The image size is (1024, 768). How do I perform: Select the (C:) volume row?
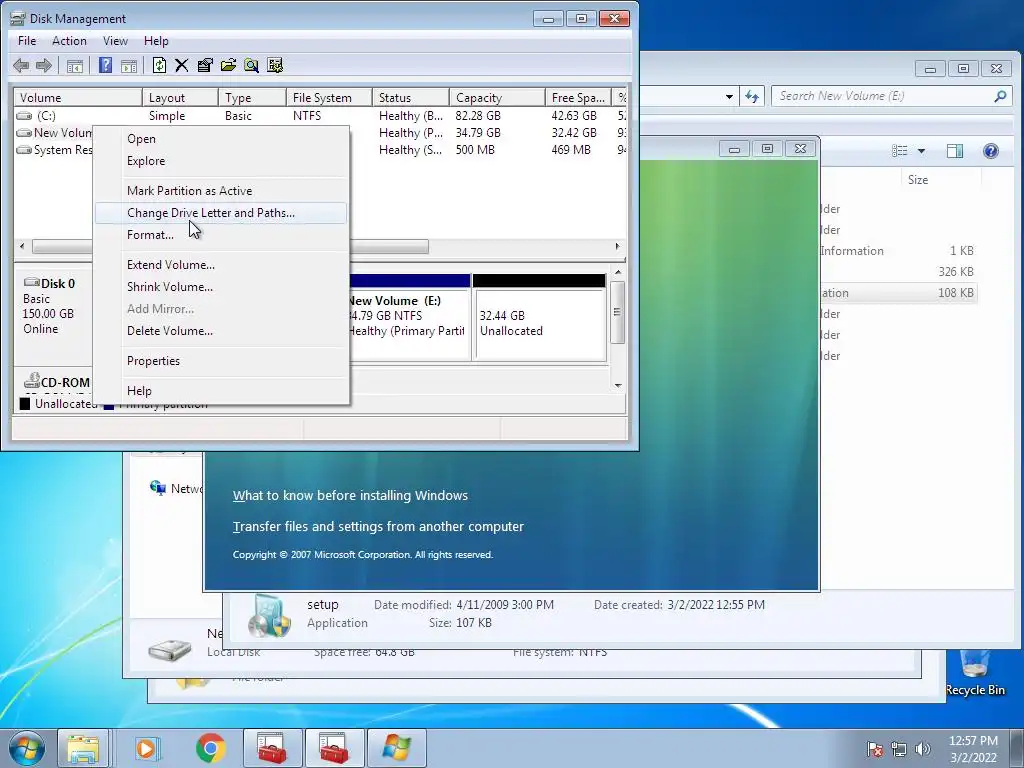[320, 116]
